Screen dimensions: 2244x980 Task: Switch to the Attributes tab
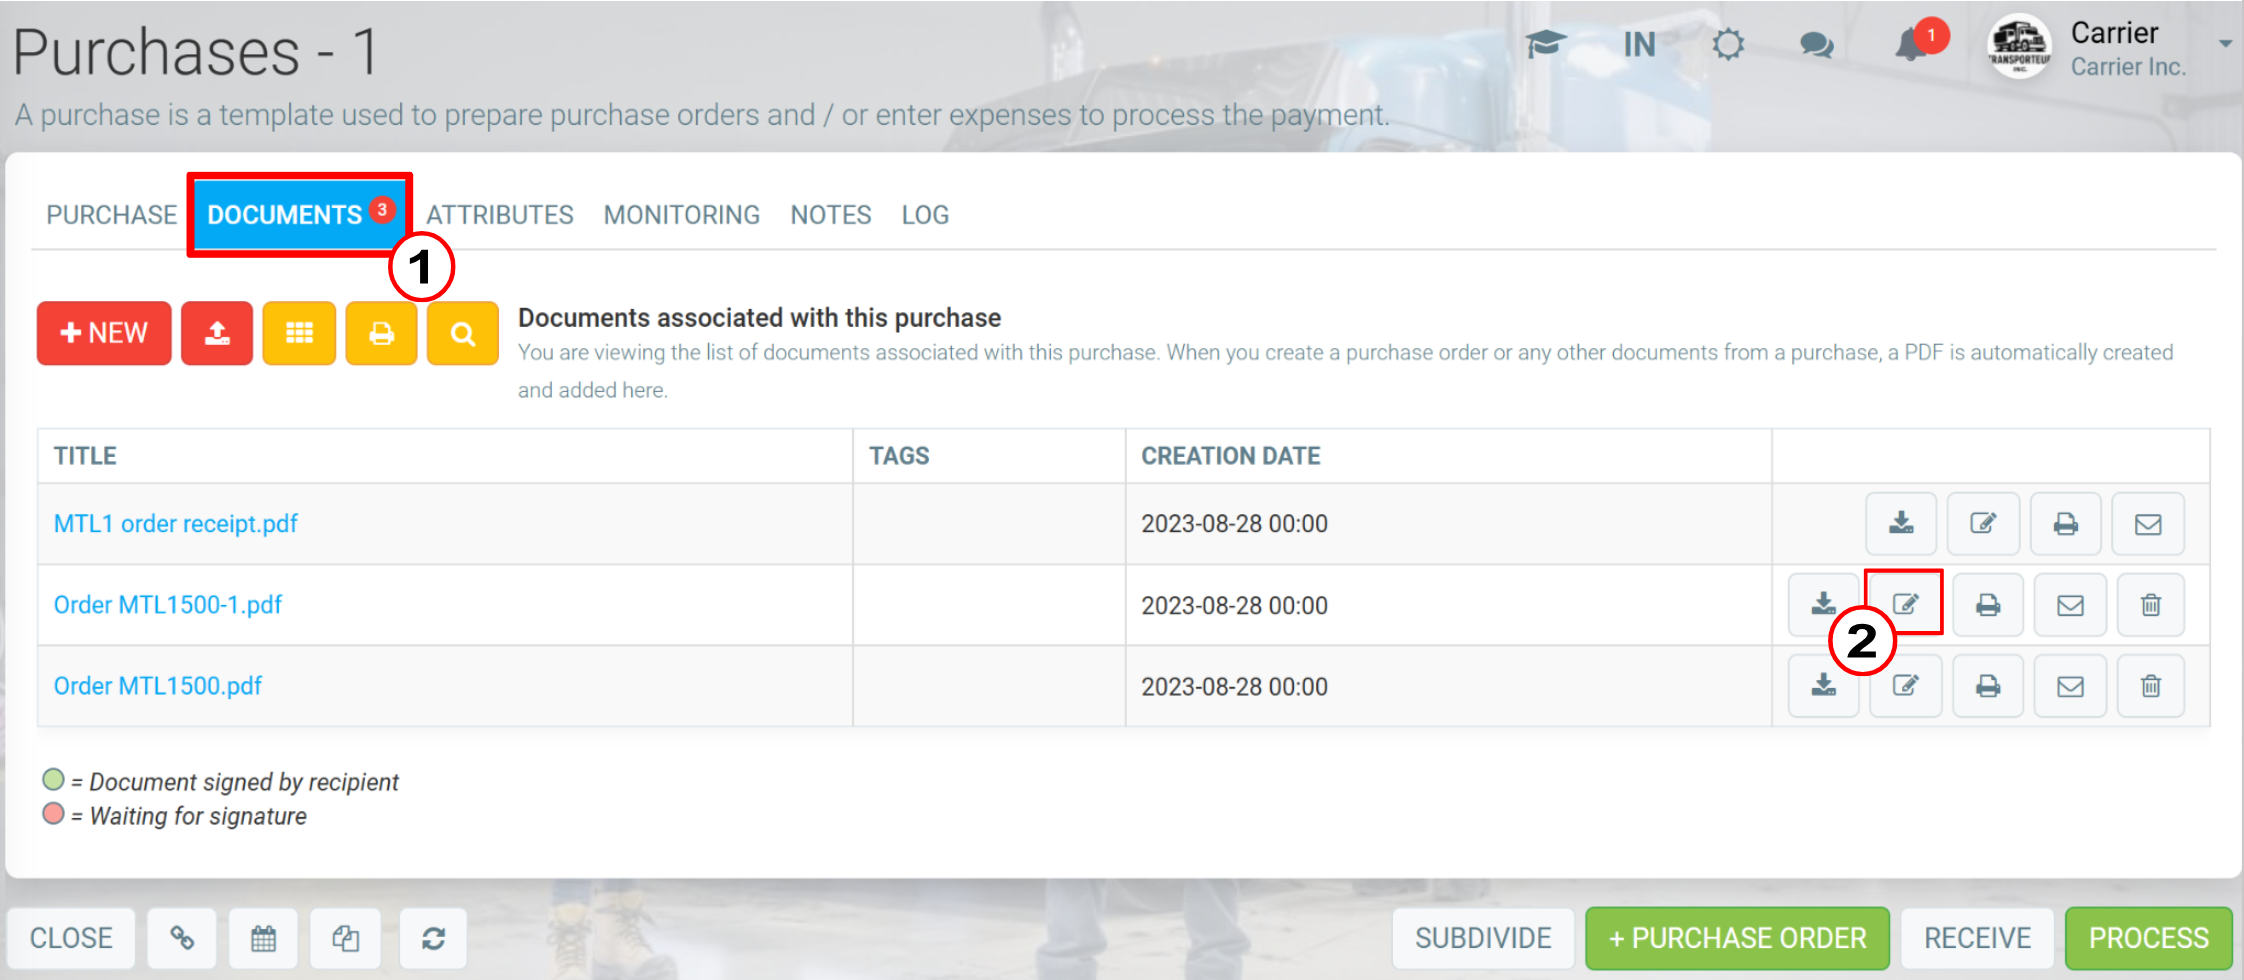tap(500, 215)
